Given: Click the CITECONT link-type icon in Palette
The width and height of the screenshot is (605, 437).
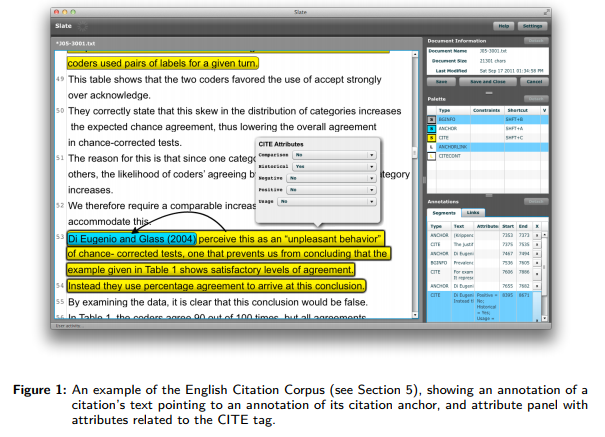Looking at the screenshot, I should [432, 156].
